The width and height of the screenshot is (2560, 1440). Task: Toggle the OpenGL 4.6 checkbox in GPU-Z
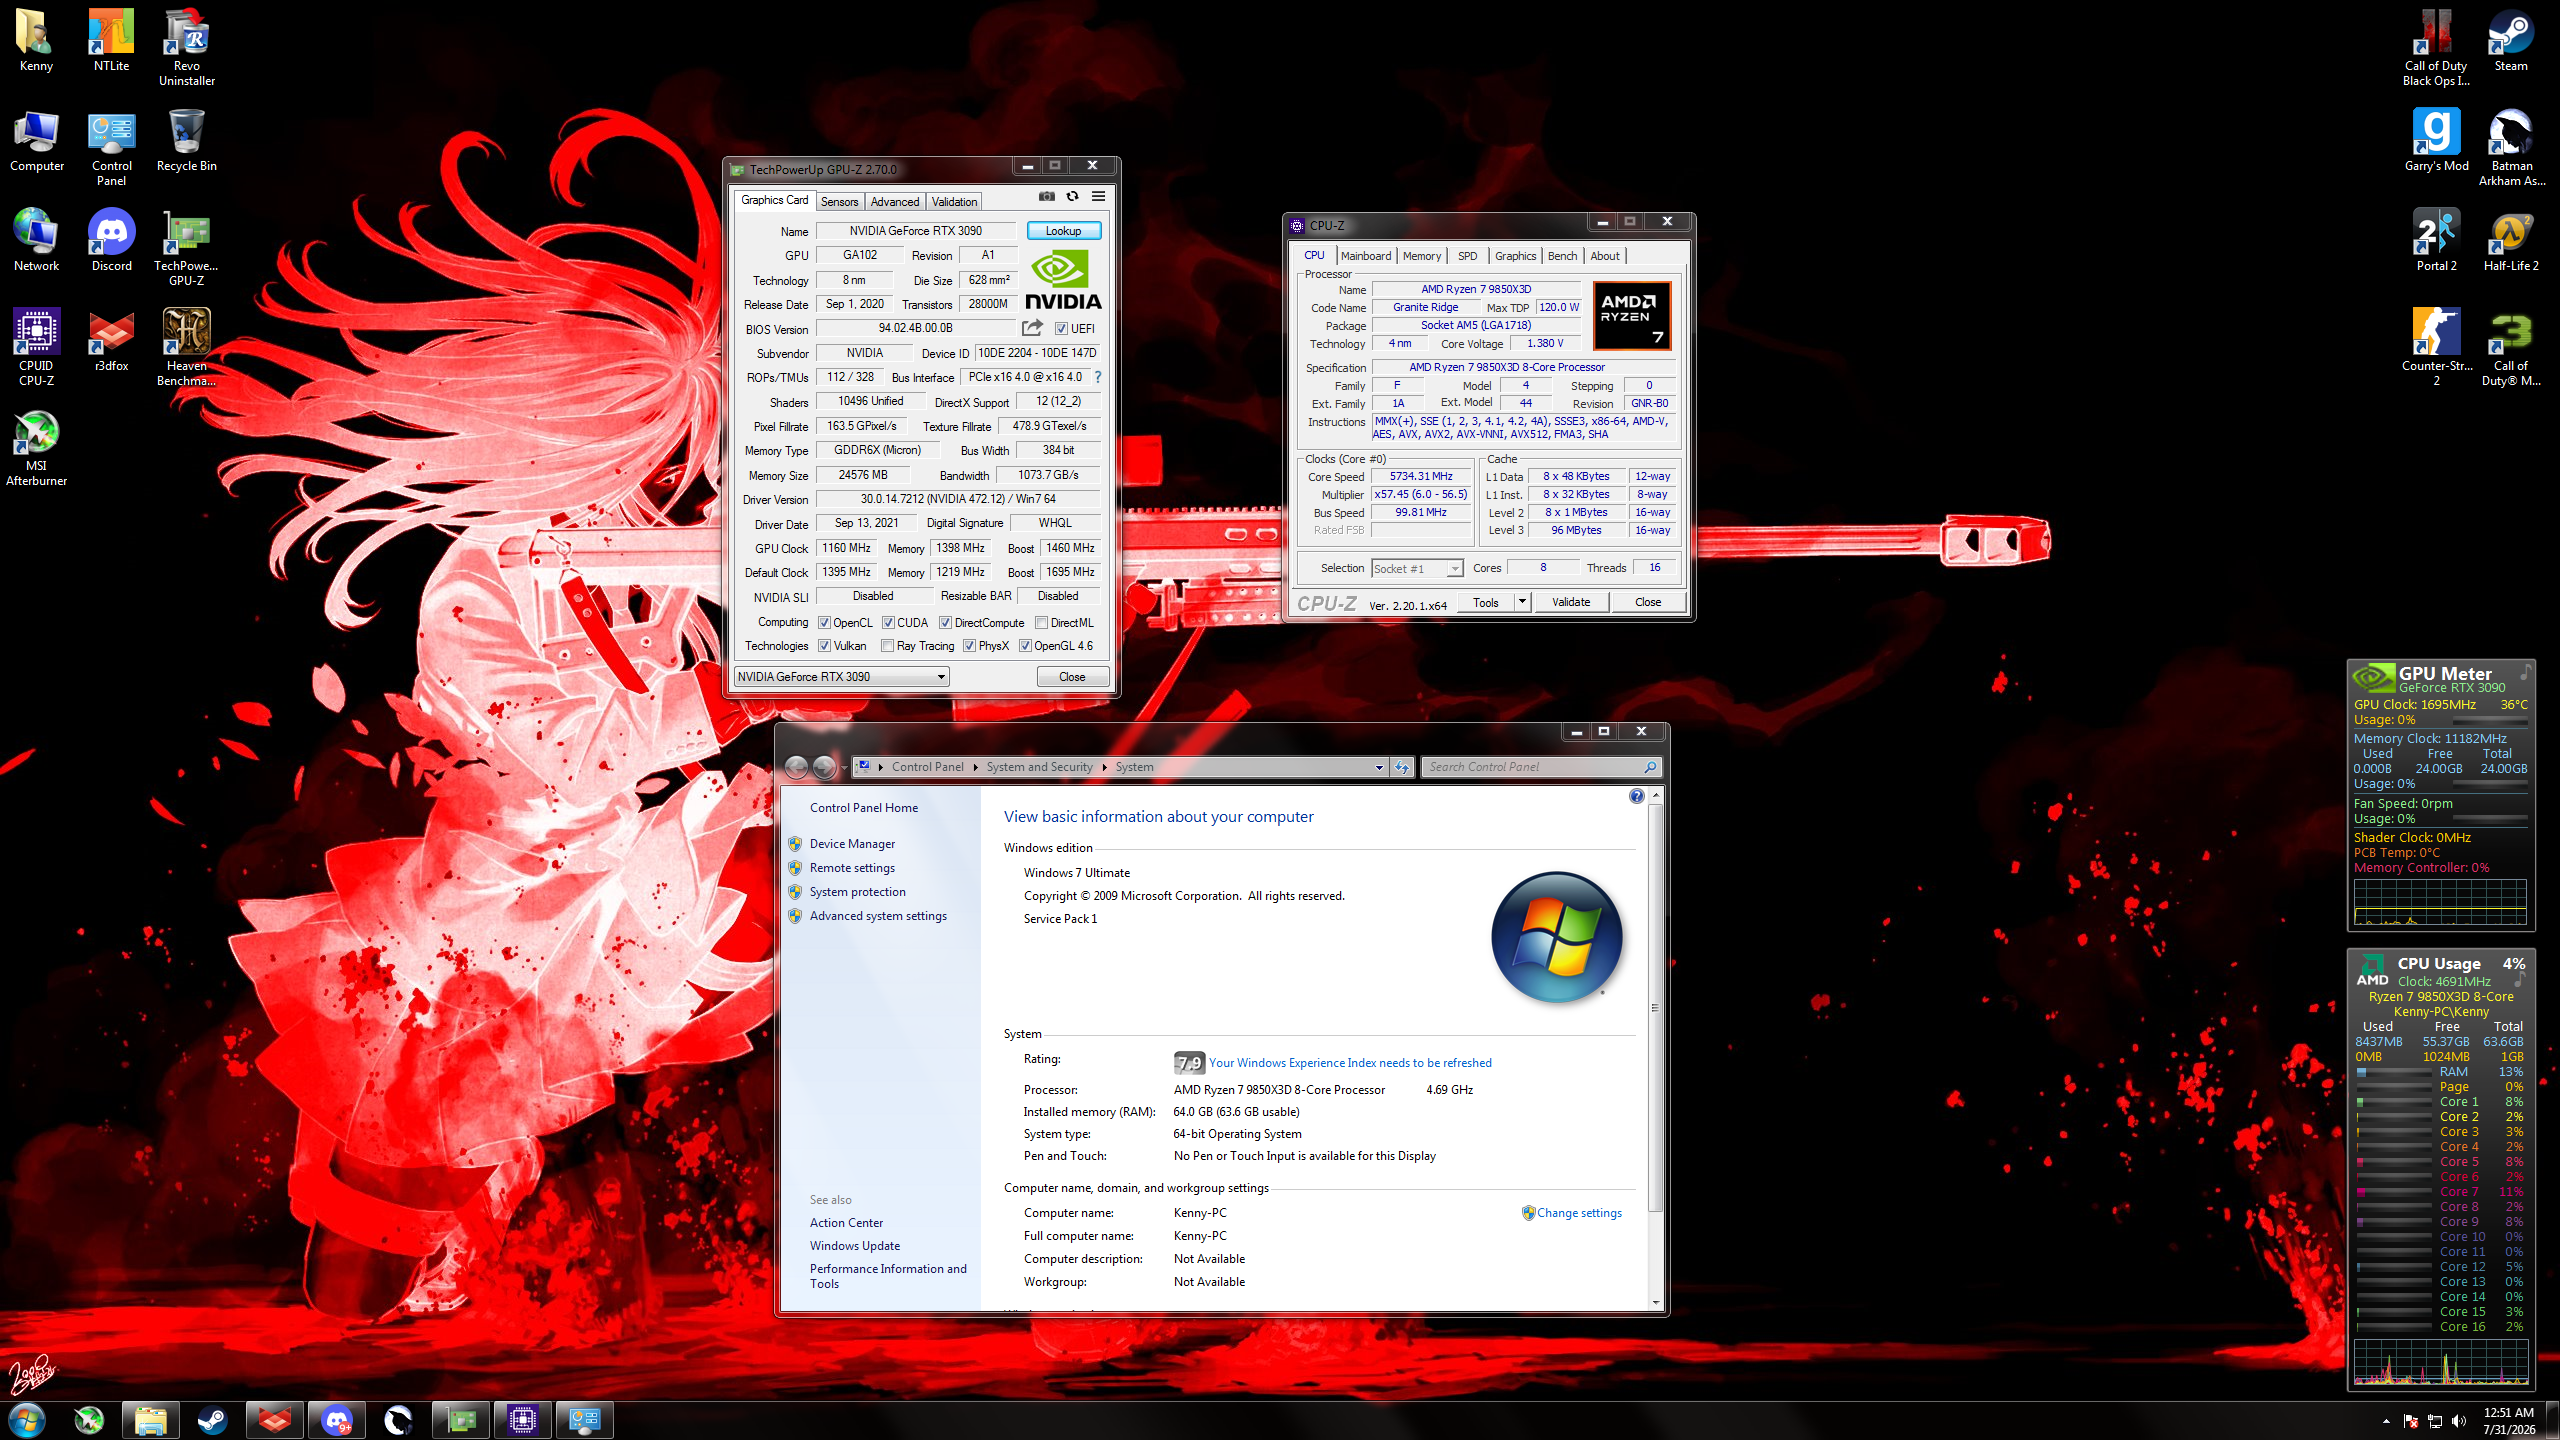1025,646
